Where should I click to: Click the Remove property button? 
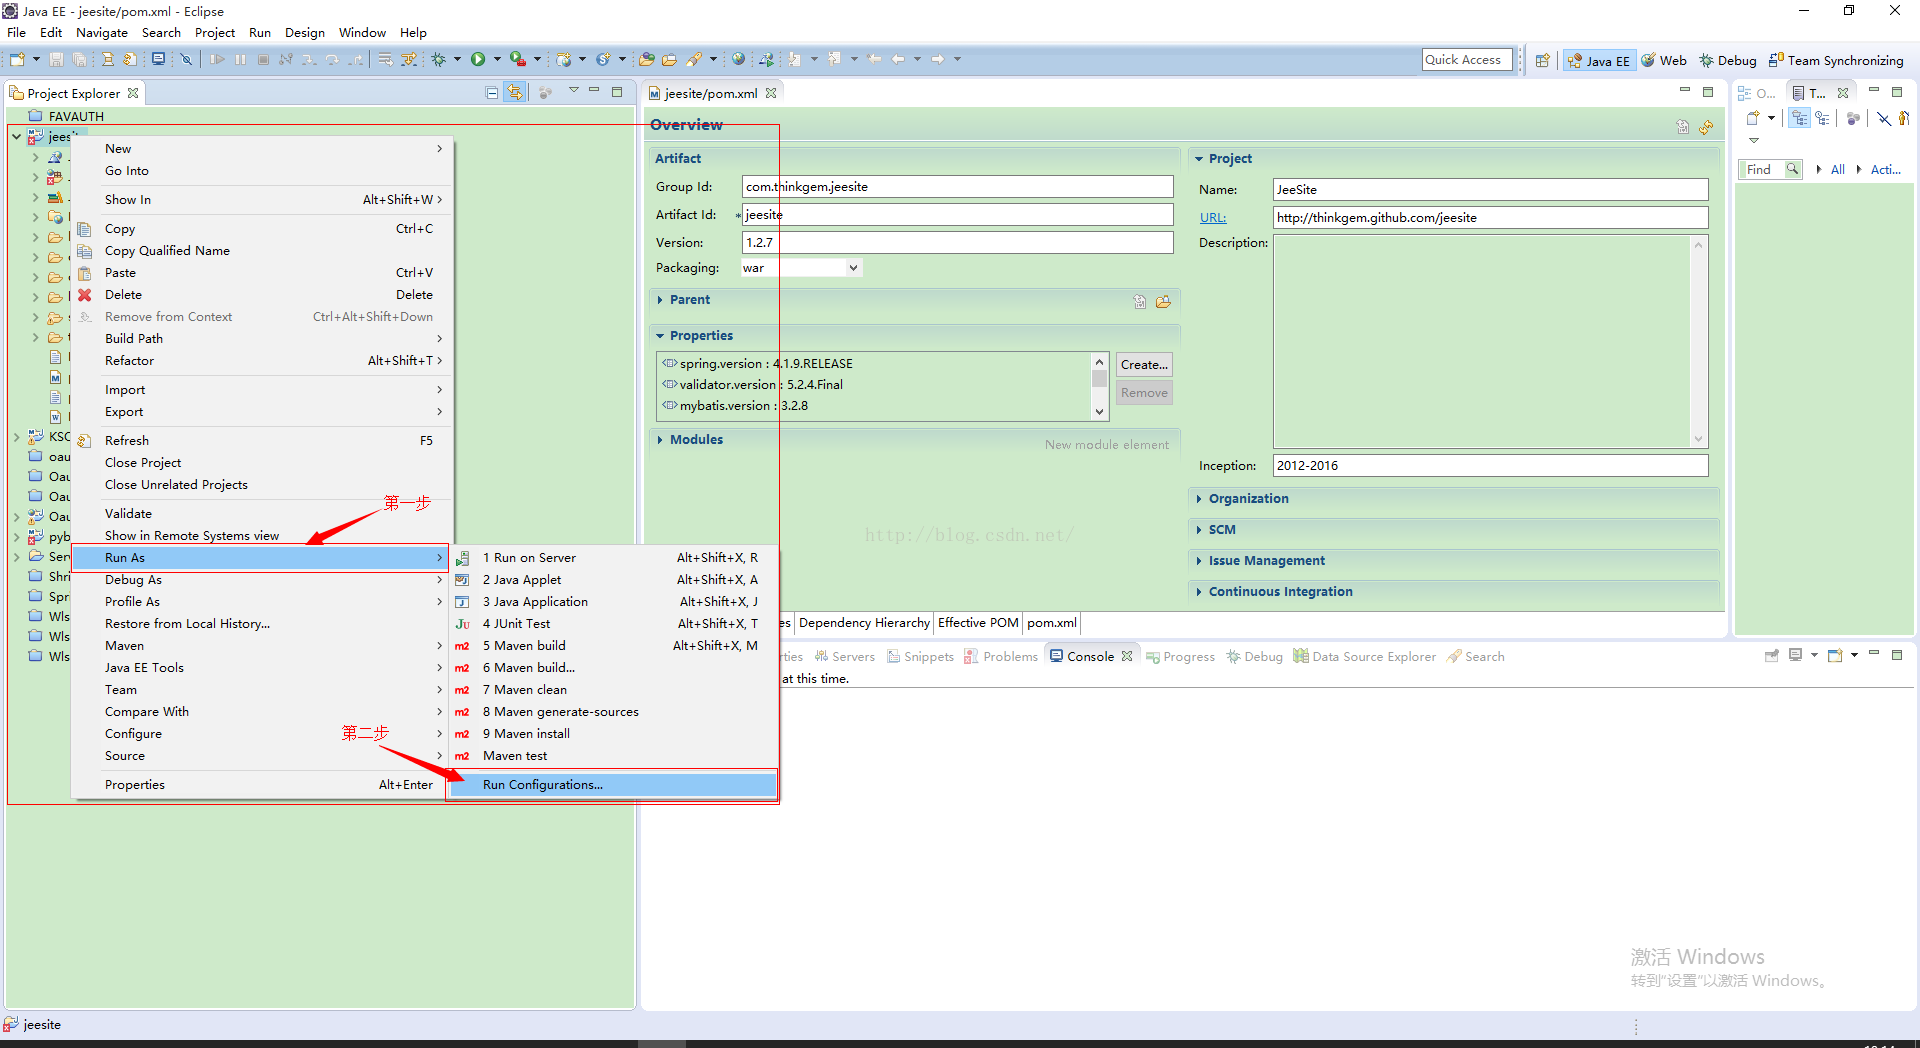(x=1144, y=393)
